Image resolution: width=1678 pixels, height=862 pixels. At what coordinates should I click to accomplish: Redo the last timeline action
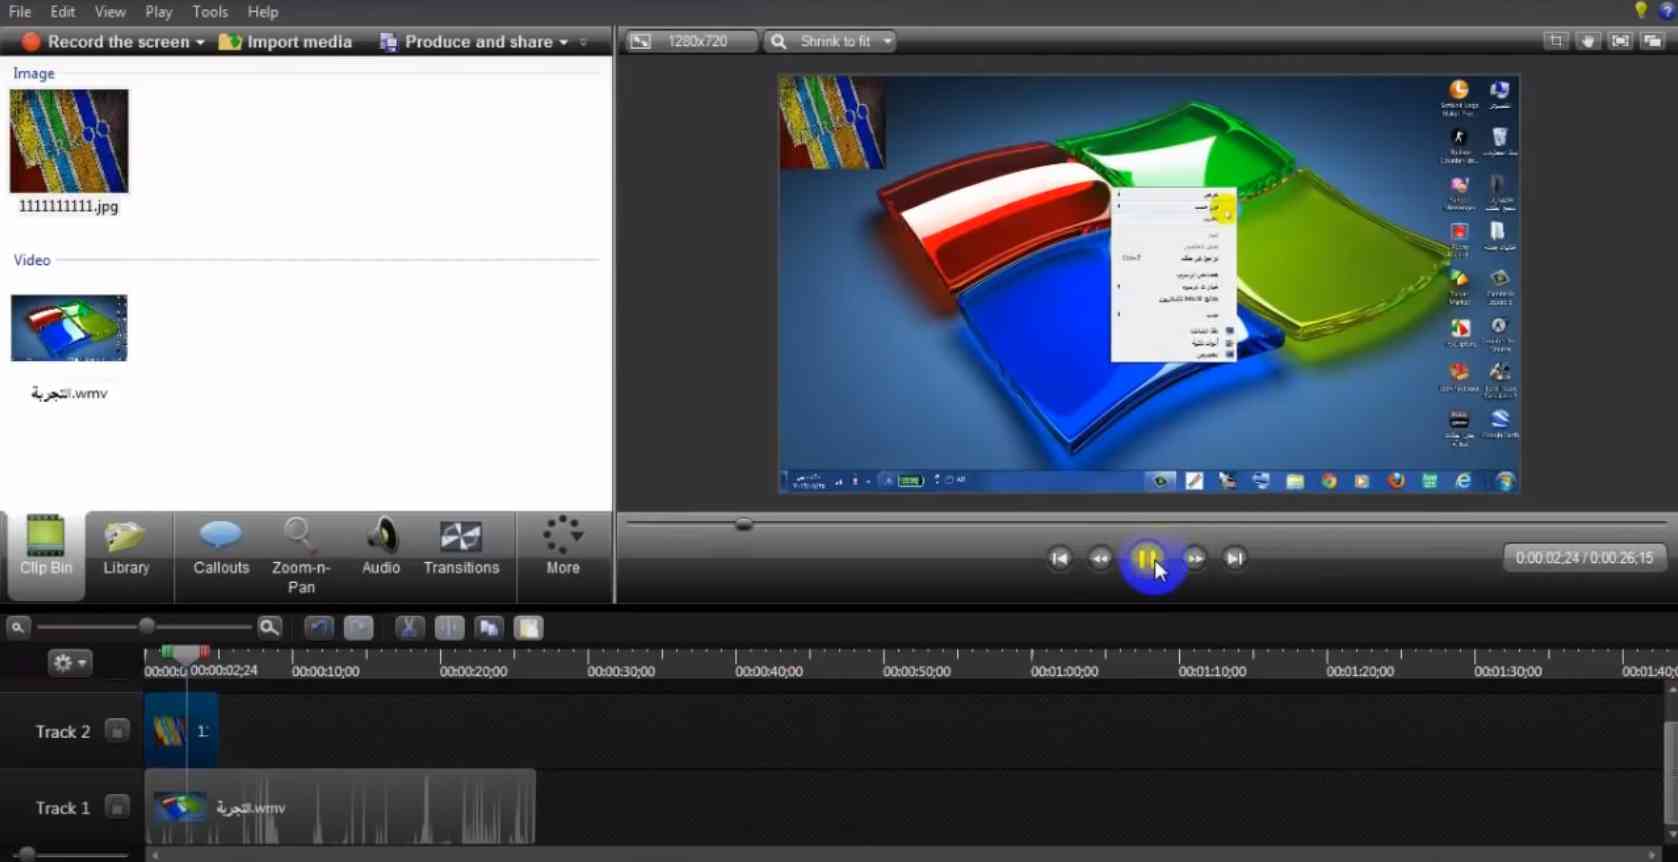[359, 628]
